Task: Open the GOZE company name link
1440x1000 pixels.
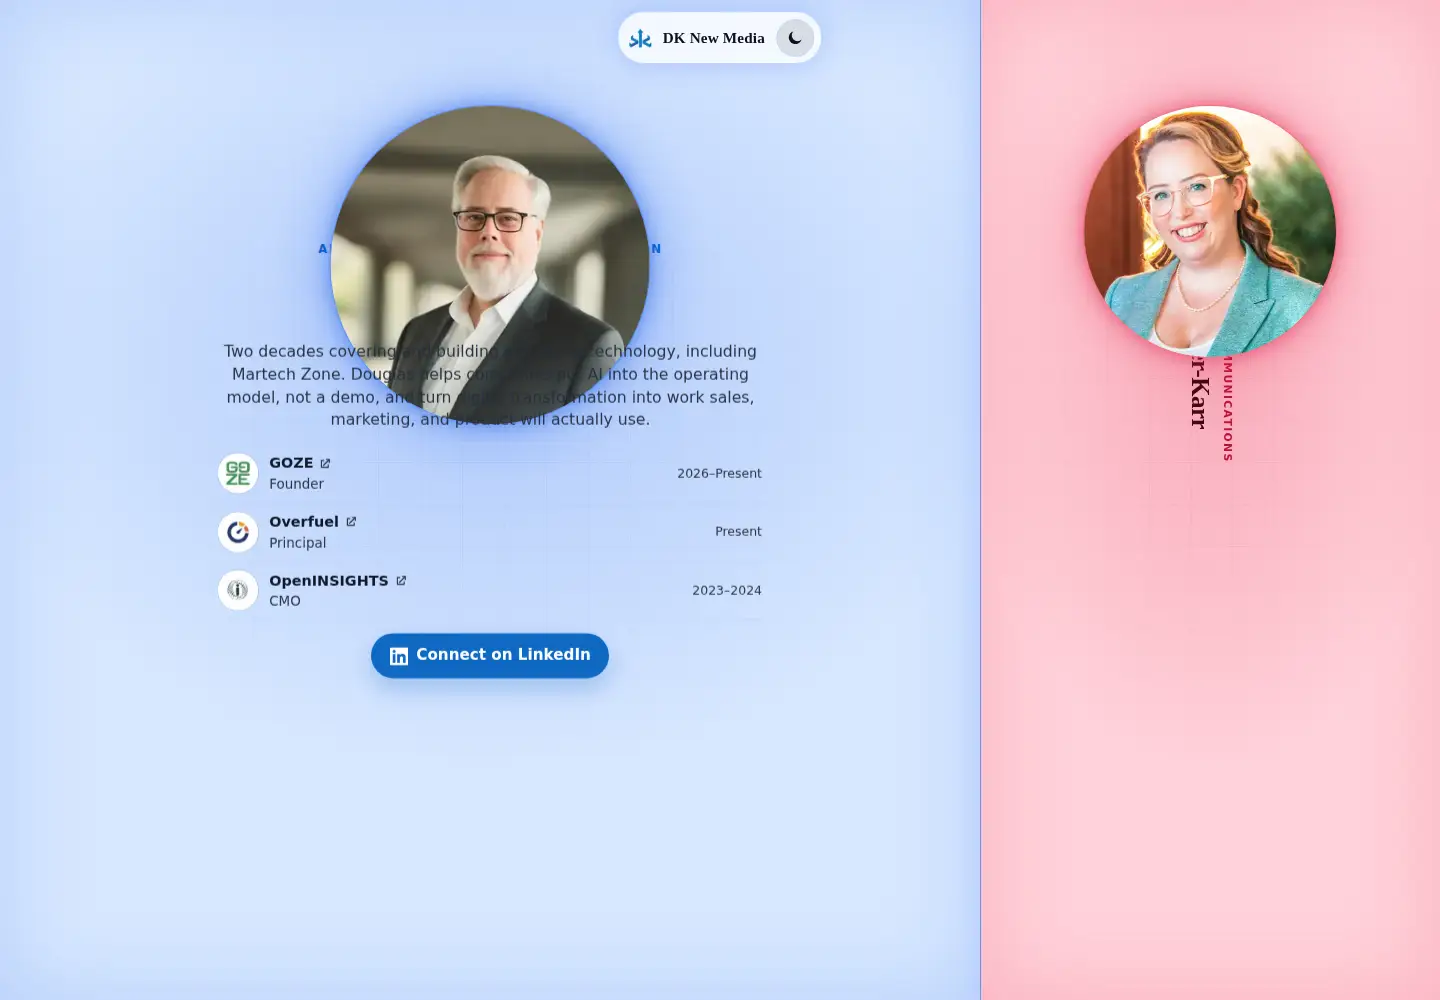Action: (291, 463)
